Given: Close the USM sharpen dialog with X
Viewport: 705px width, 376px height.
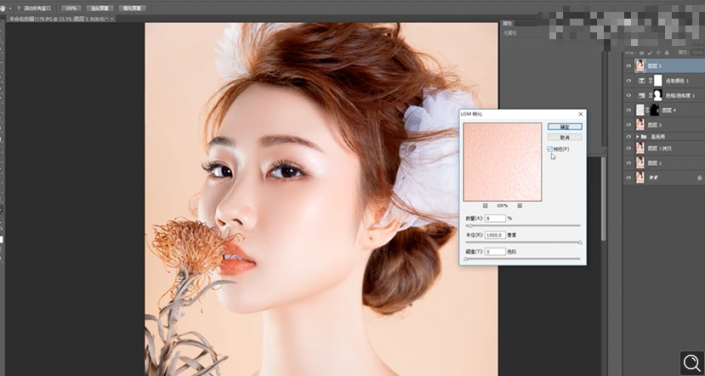Looking at the screenshot, I should click(x=580, y=114).
